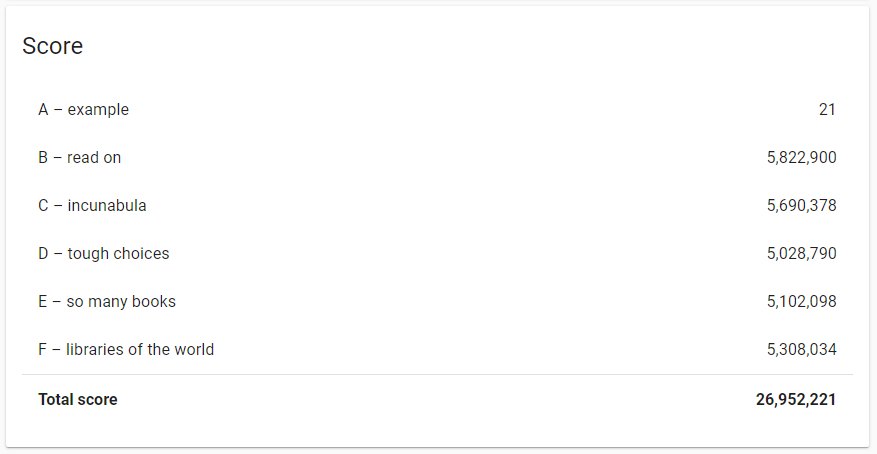
Task: Click the score 5,308,034
Action: coord(801,350)
